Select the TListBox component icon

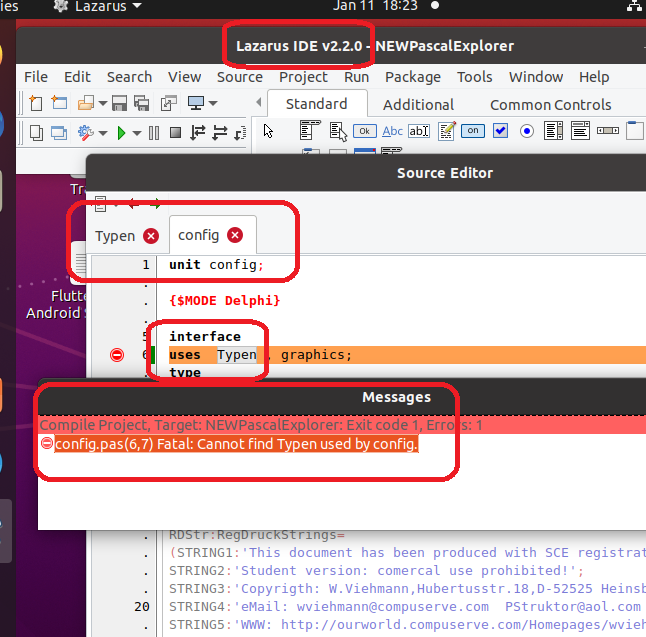[553, 131]
